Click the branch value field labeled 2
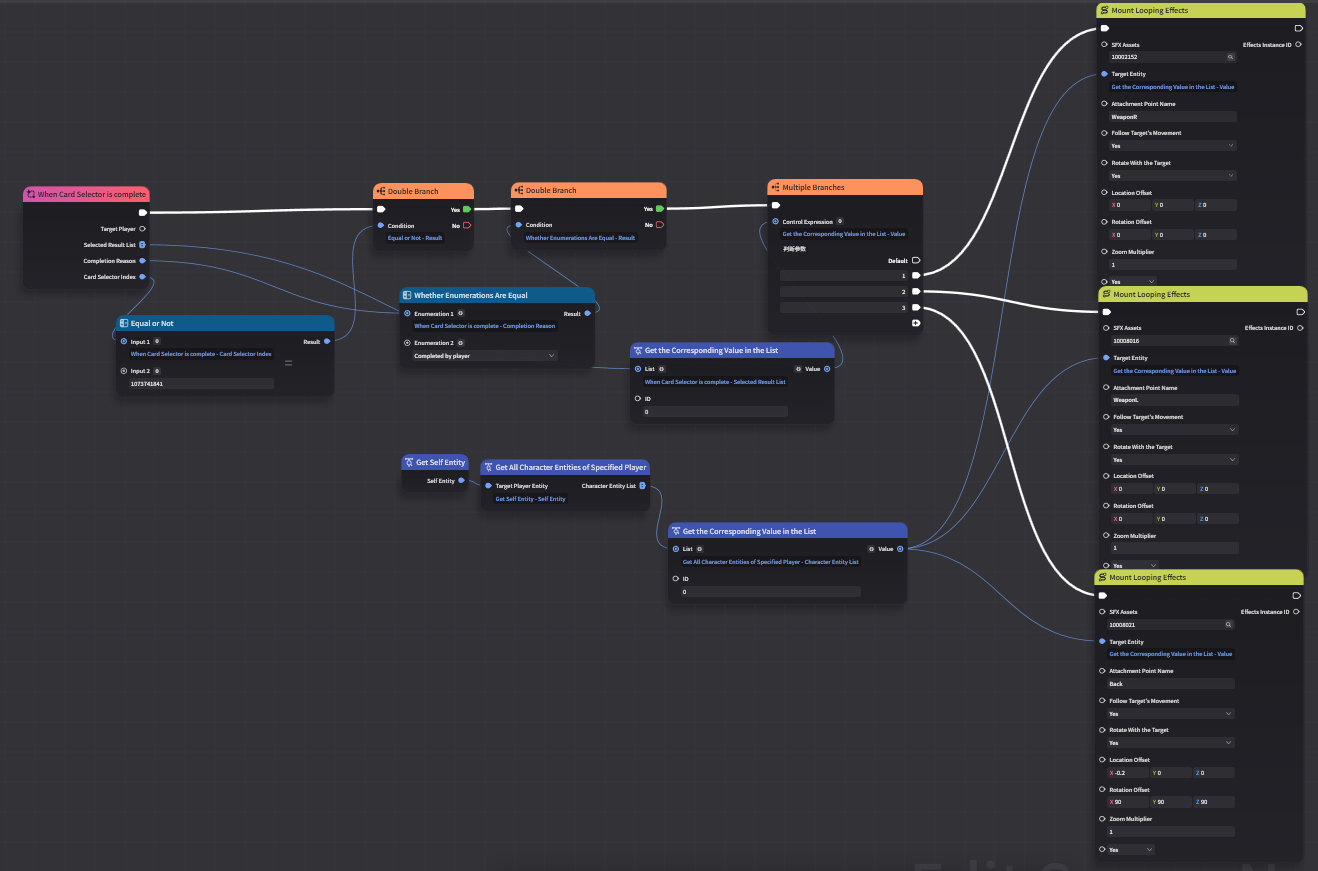This screenshot has height=871, width=1318. (x=844, y=292)
